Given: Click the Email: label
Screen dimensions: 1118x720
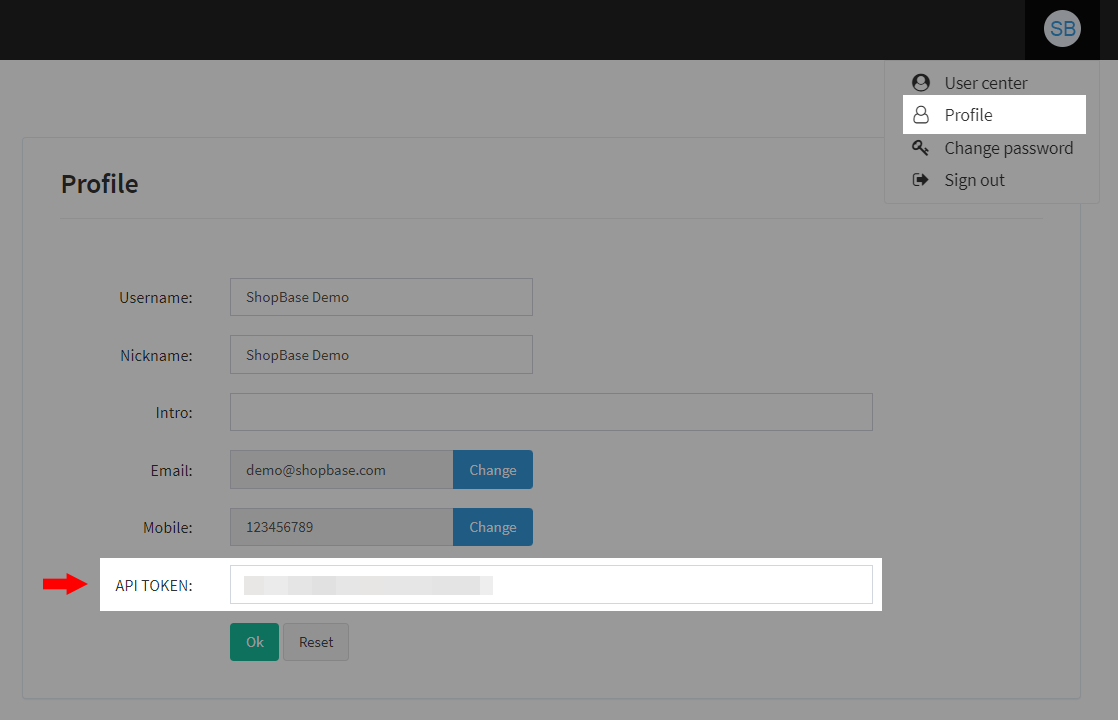Looking at the screenshot, I should point(171,470).
